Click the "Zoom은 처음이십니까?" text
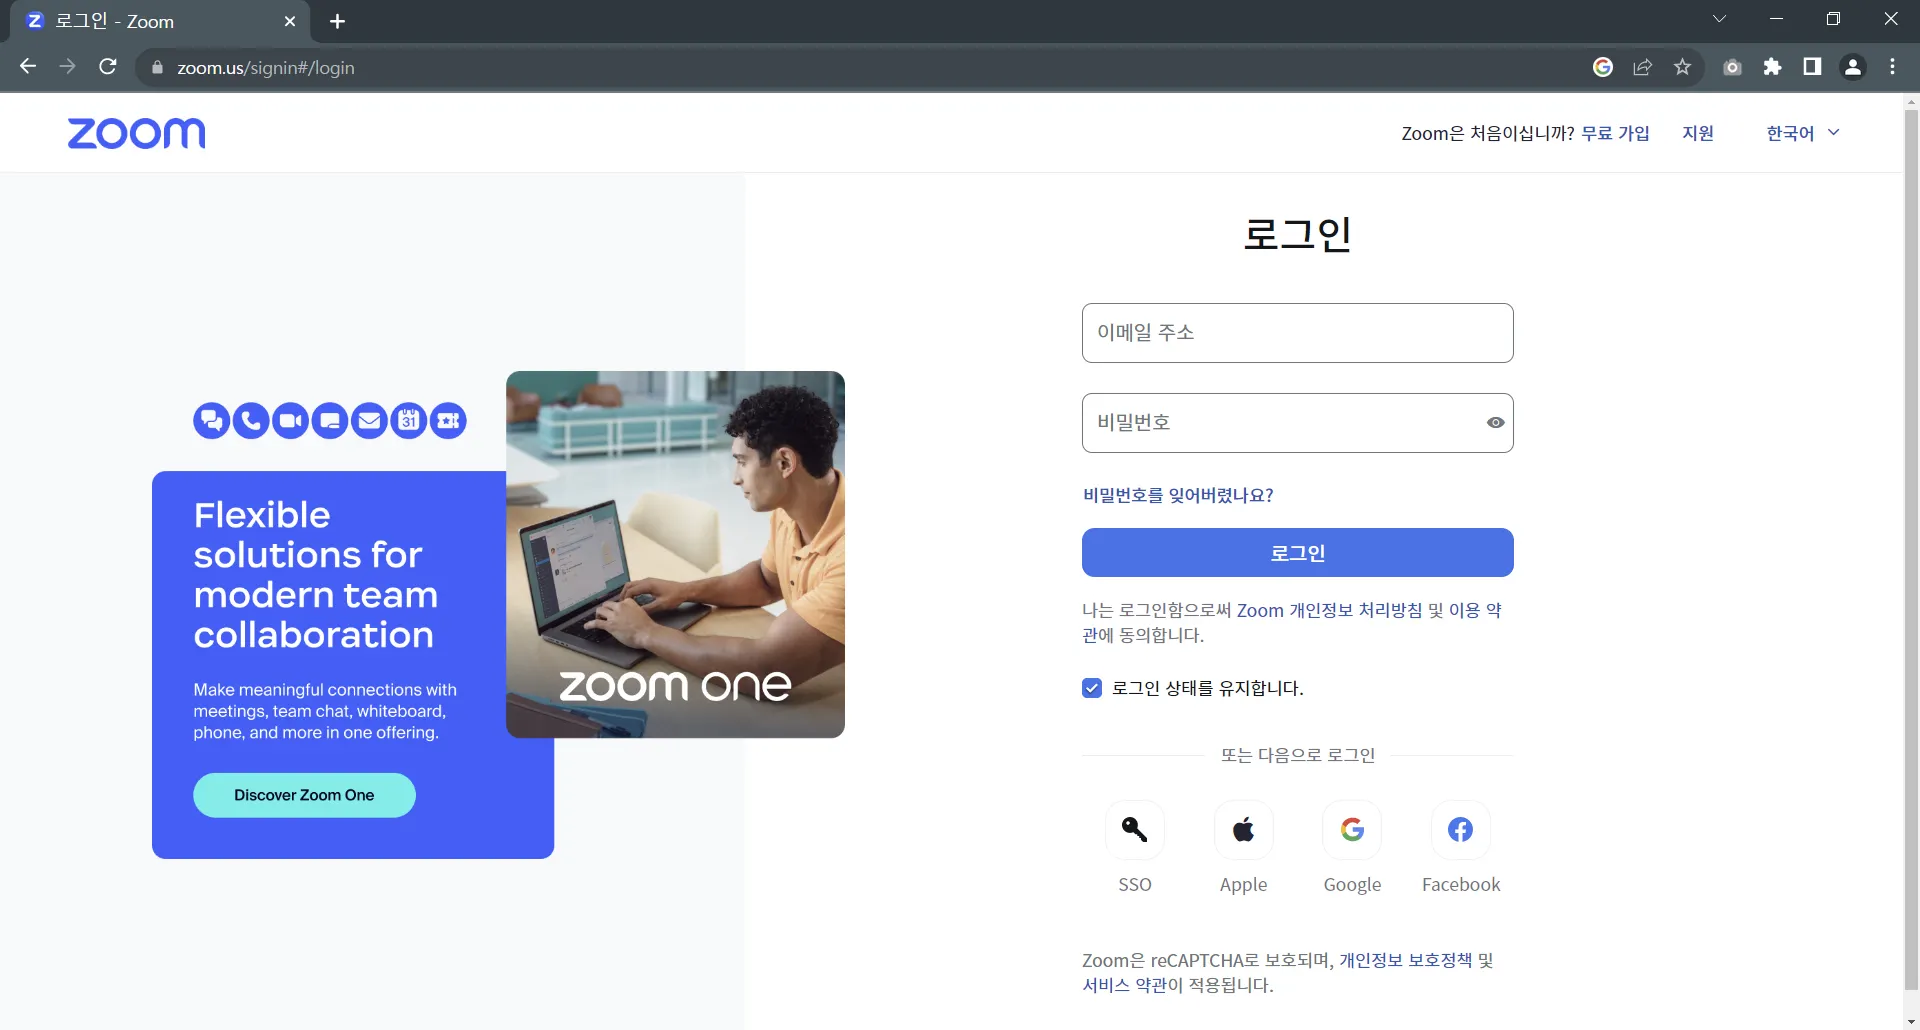 coord(1488,133)
